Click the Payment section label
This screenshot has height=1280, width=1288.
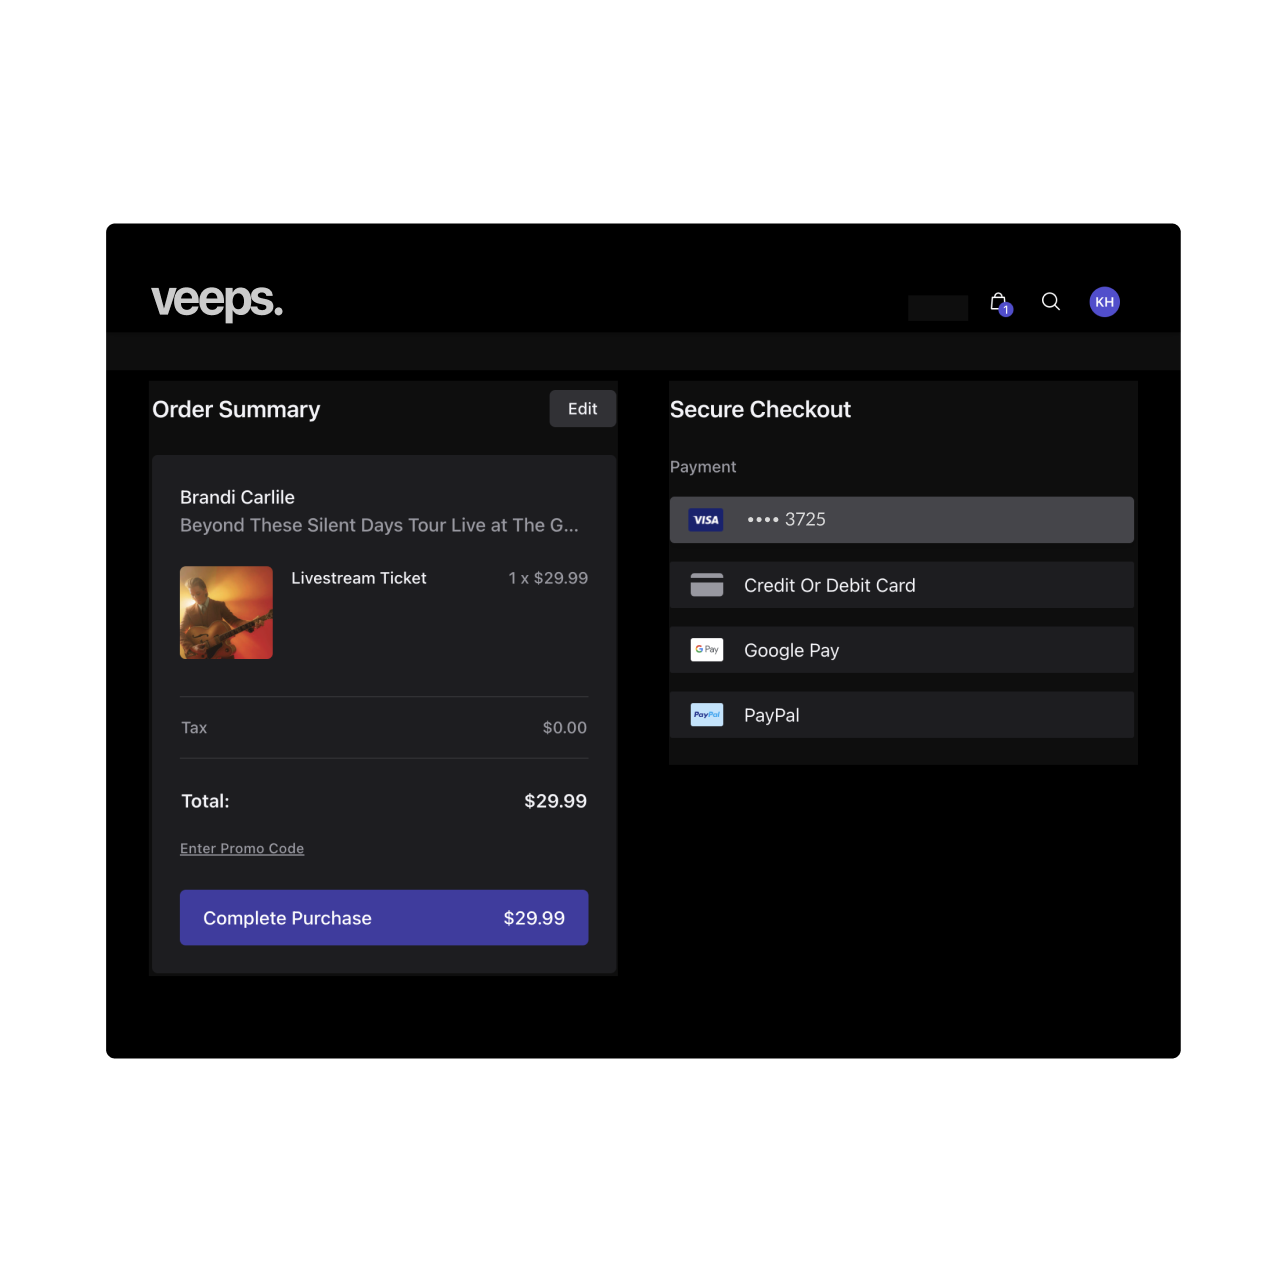point(703,467)
